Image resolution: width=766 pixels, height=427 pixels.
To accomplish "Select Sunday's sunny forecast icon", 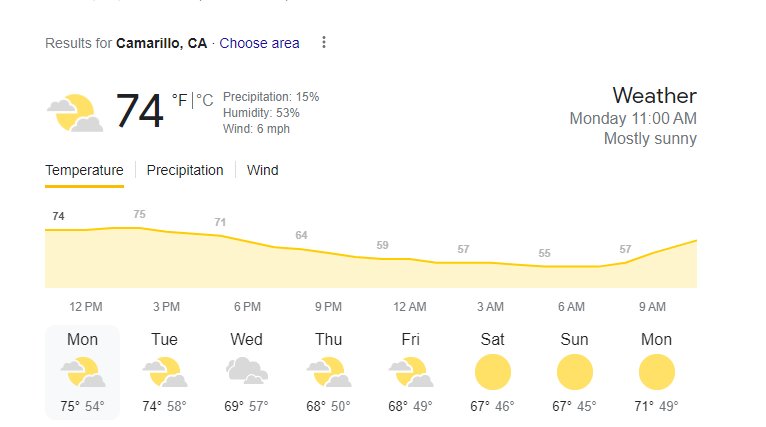I will coord(574,372).
